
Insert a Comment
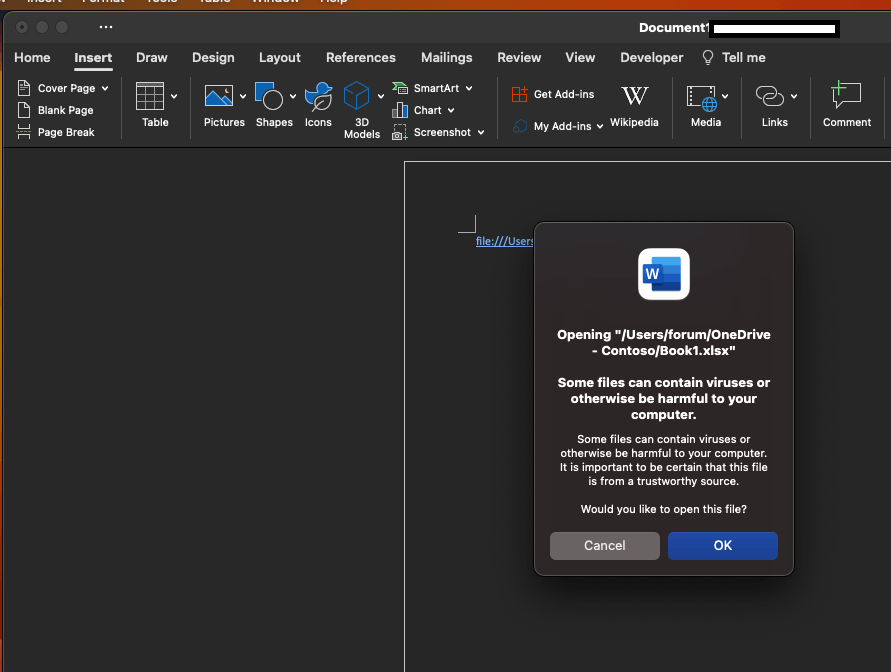point(847,105)
